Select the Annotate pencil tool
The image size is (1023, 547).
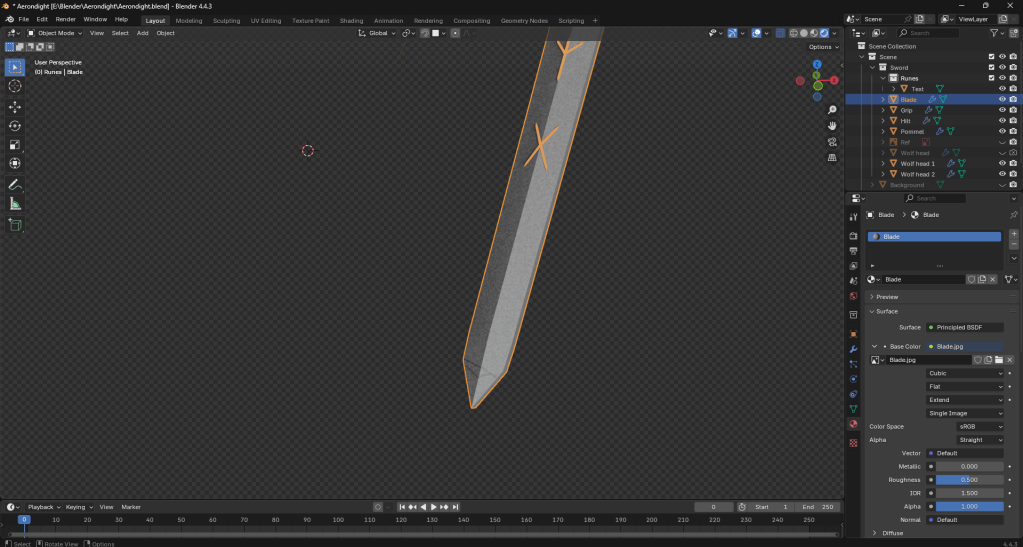click(15, 184)
